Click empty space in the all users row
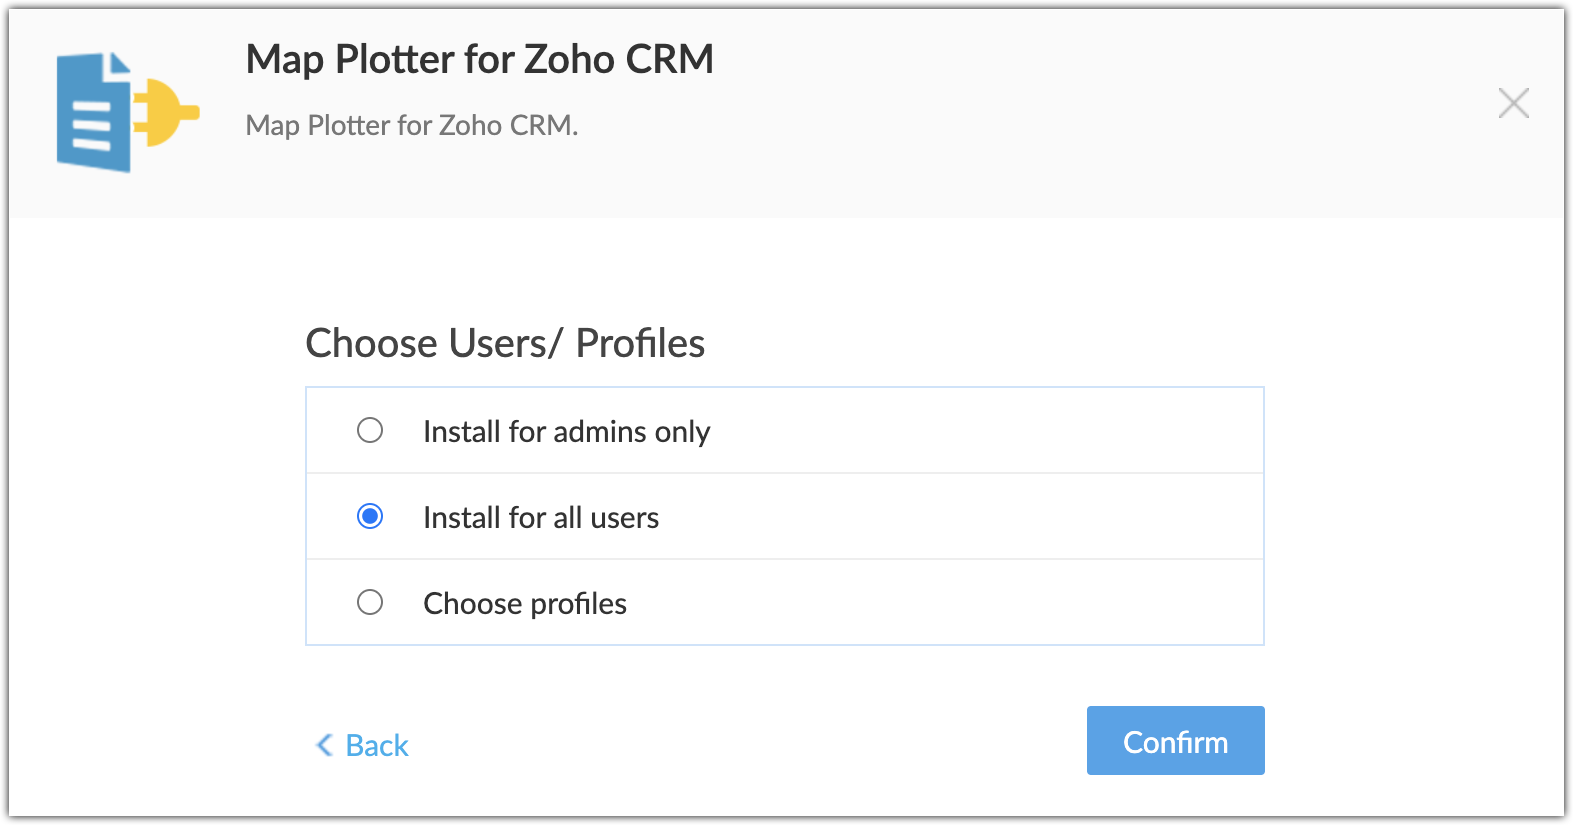The image size is (1573, 825). click(x=960, y=517)
